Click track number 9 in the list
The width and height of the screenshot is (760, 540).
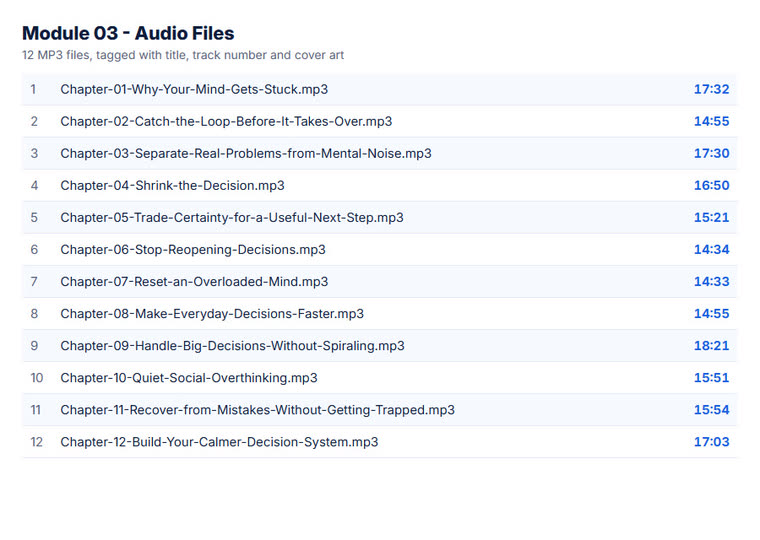[x=34, y=345]
